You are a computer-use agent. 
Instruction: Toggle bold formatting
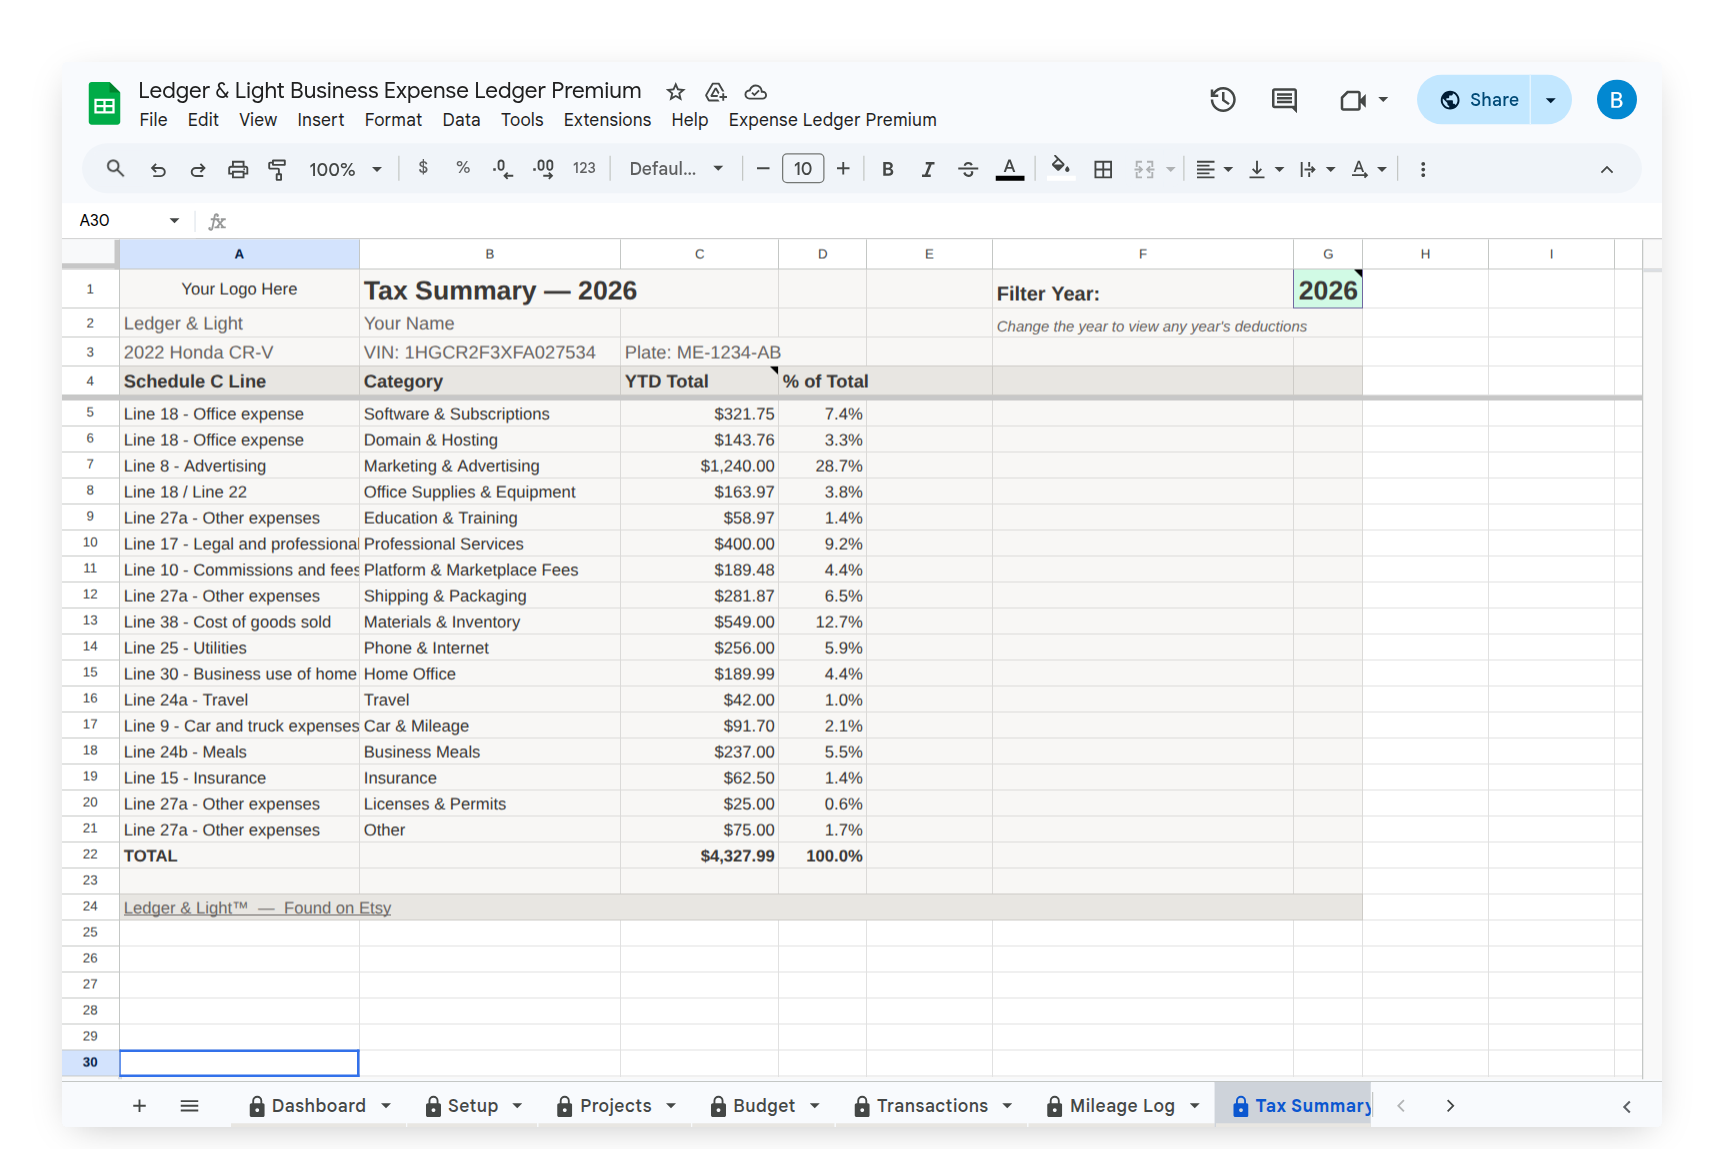pyautogui.click(x=888, y=169)
